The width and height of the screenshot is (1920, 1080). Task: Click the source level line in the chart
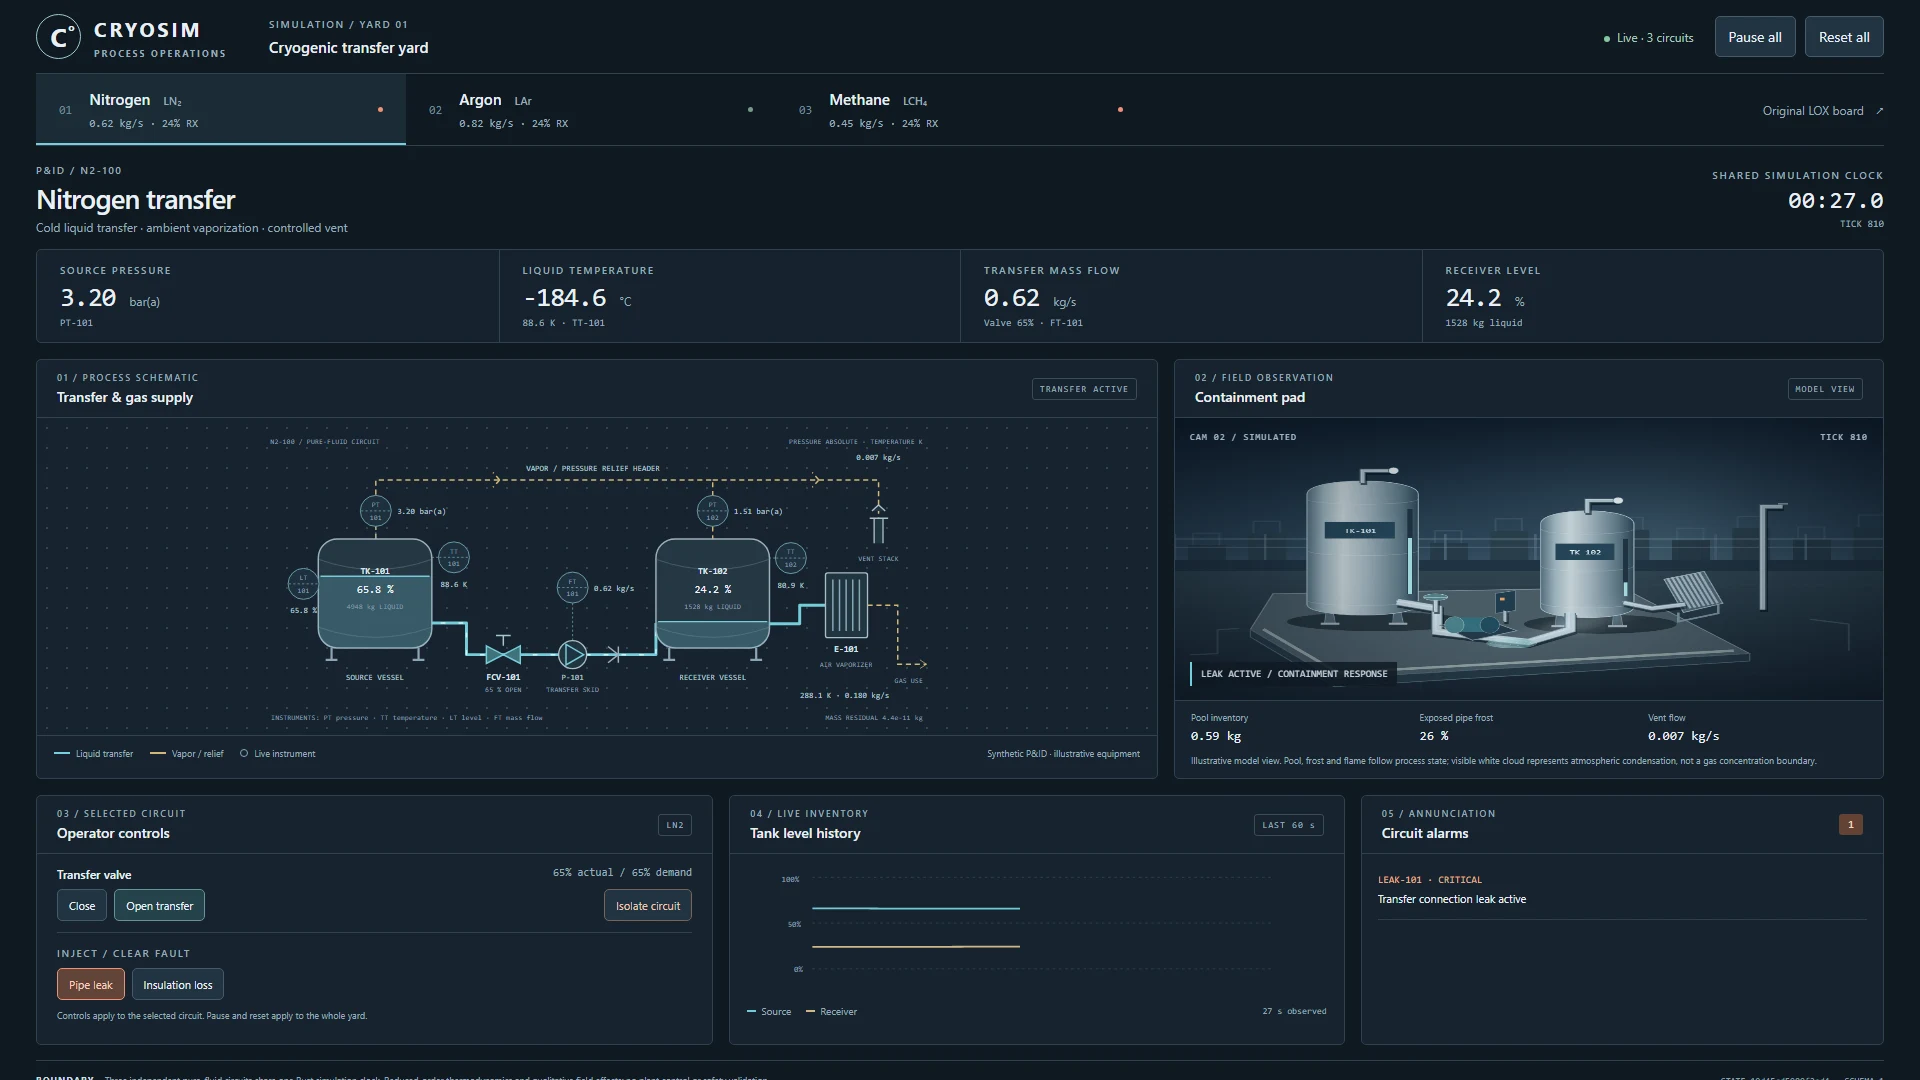click(916, 908)
